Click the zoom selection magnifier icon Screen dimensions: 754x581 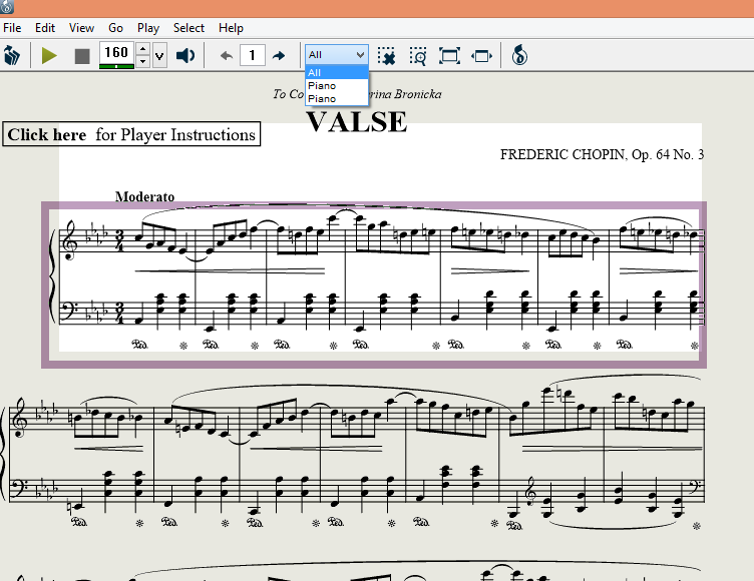(418, 55)
